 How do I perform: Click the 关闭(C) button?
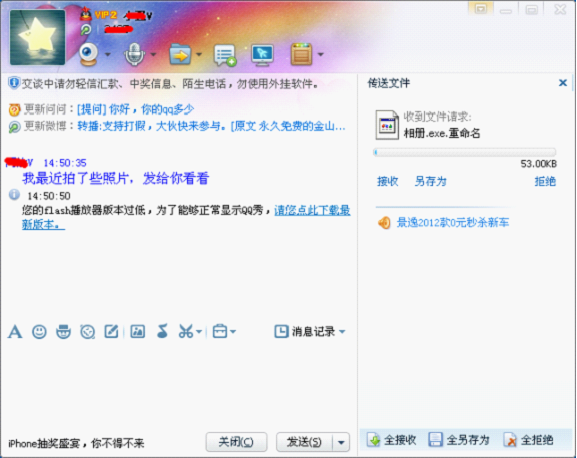[x=236, y=442]
